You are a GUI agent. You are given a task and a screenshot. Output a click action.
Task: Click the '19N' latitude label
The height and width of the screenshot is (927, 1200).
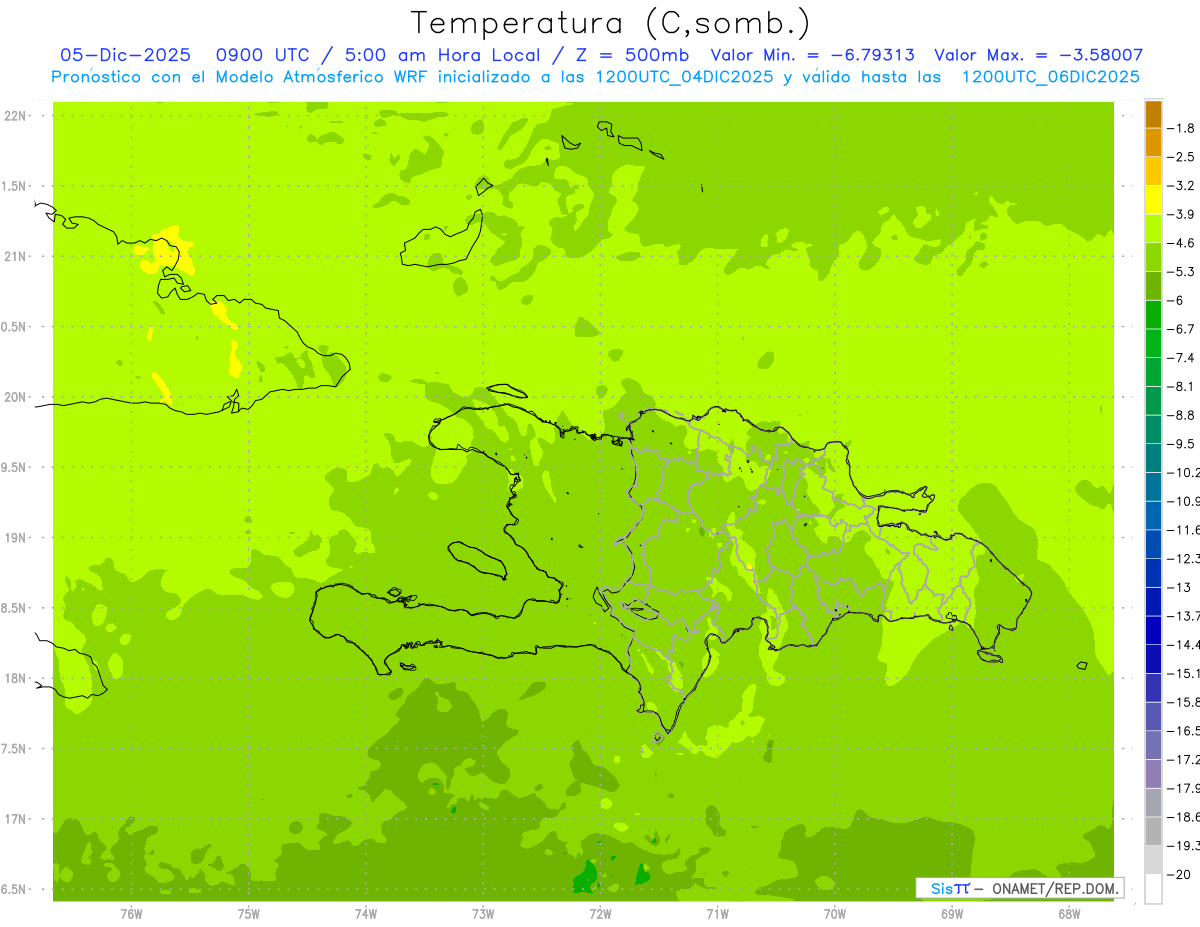(16, 538)
